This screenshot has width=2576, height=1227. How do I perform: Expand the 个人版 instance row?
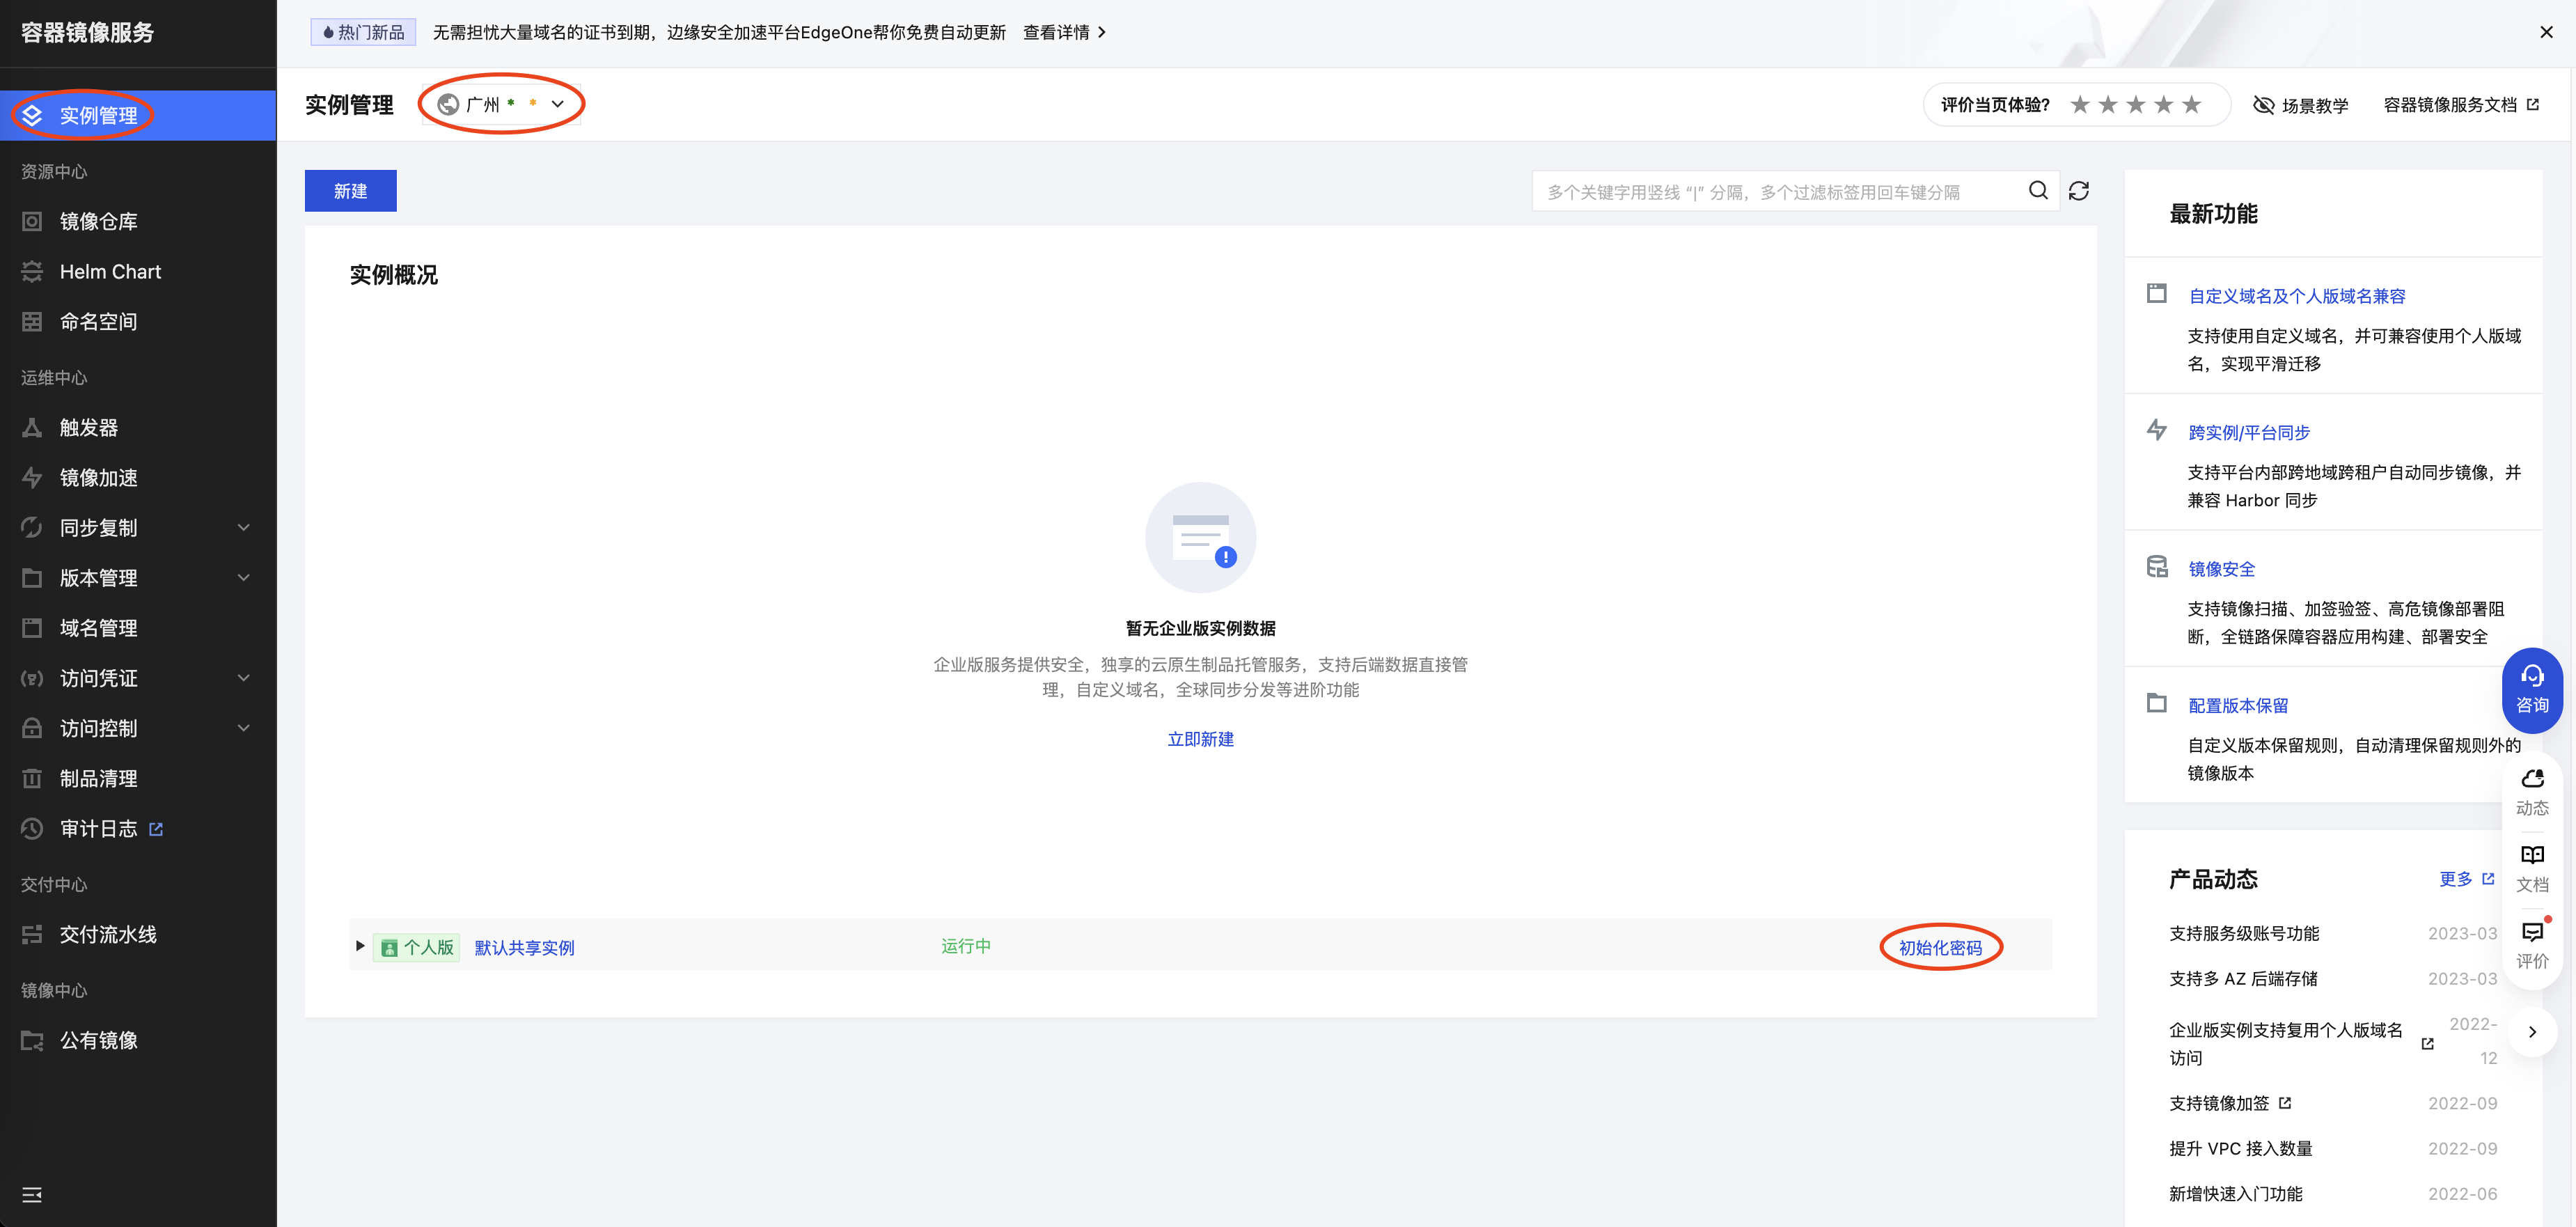click(x=360, y=946)
